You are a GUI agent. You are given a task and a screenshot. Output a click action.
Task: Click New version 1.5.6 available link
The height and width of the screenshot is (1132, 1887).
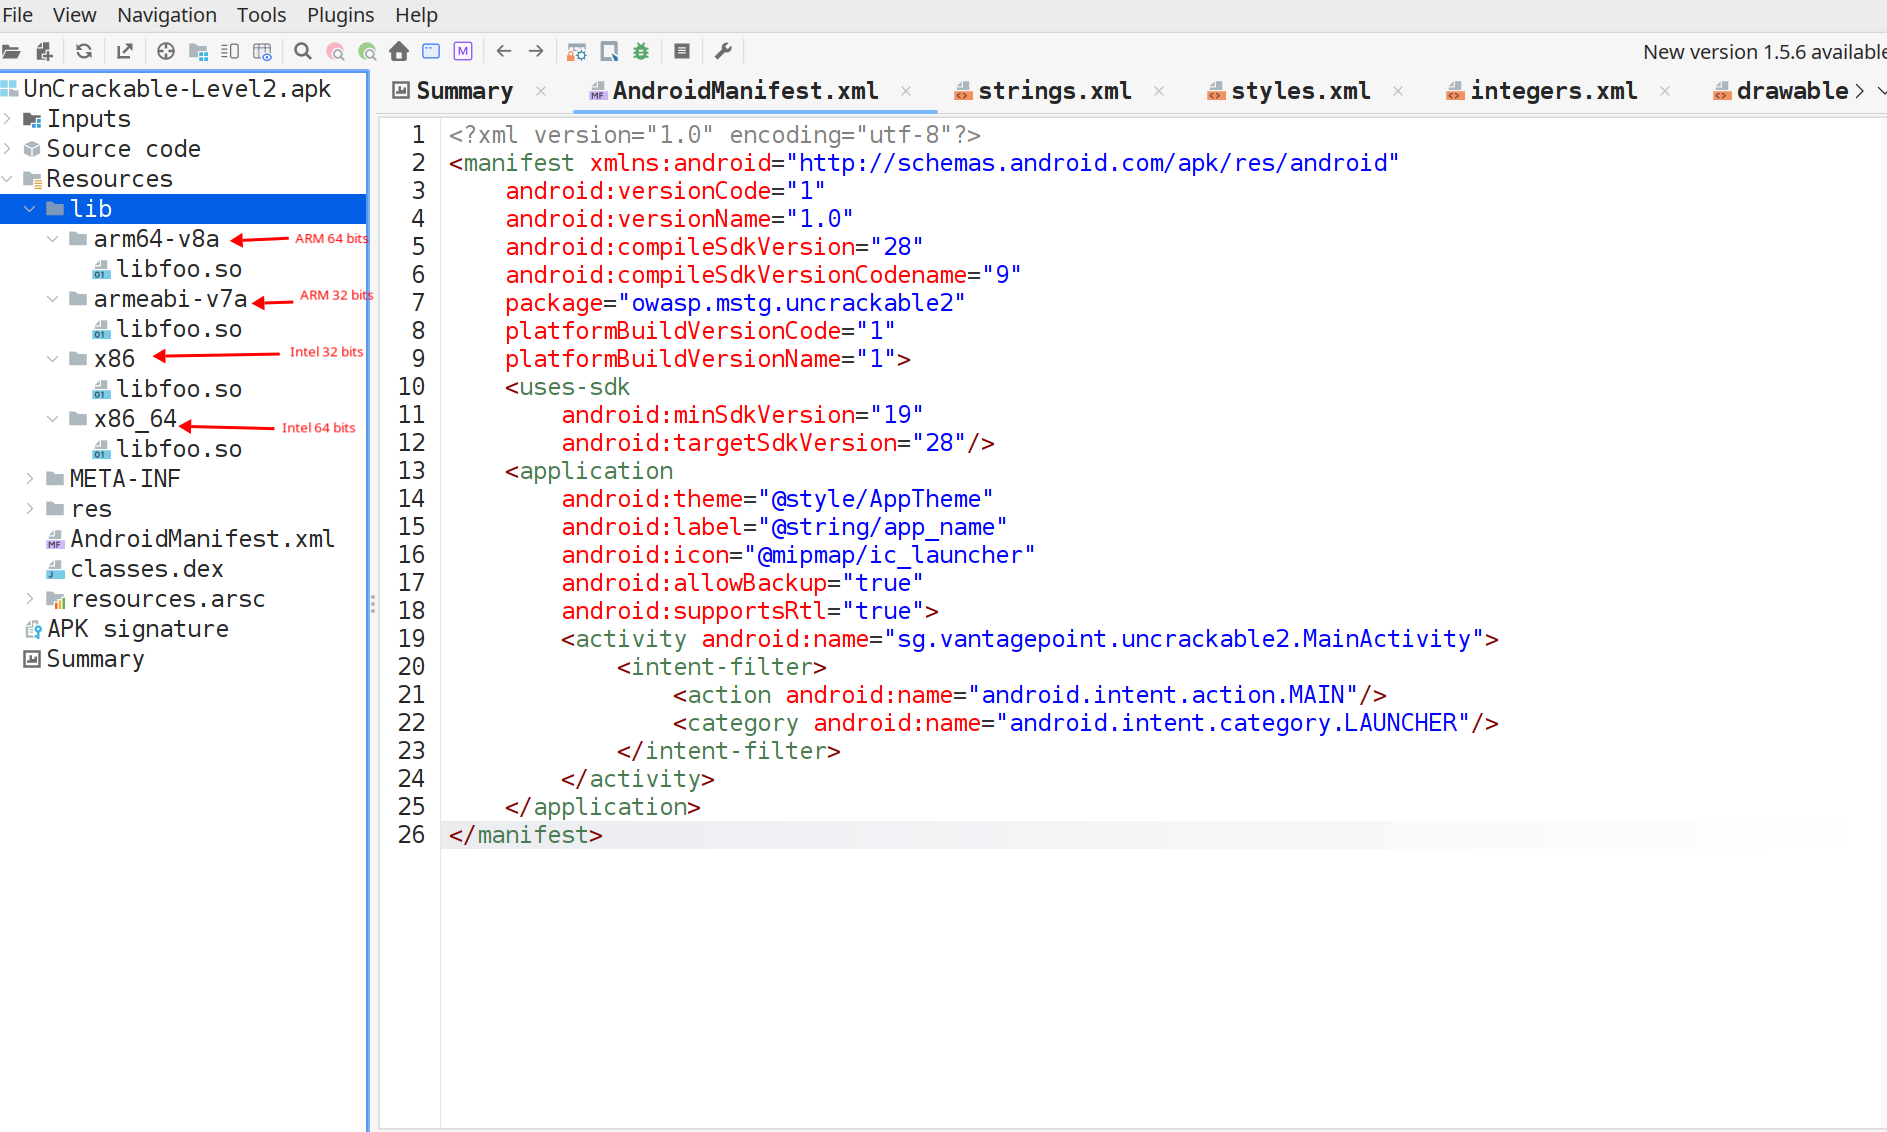1764,52
